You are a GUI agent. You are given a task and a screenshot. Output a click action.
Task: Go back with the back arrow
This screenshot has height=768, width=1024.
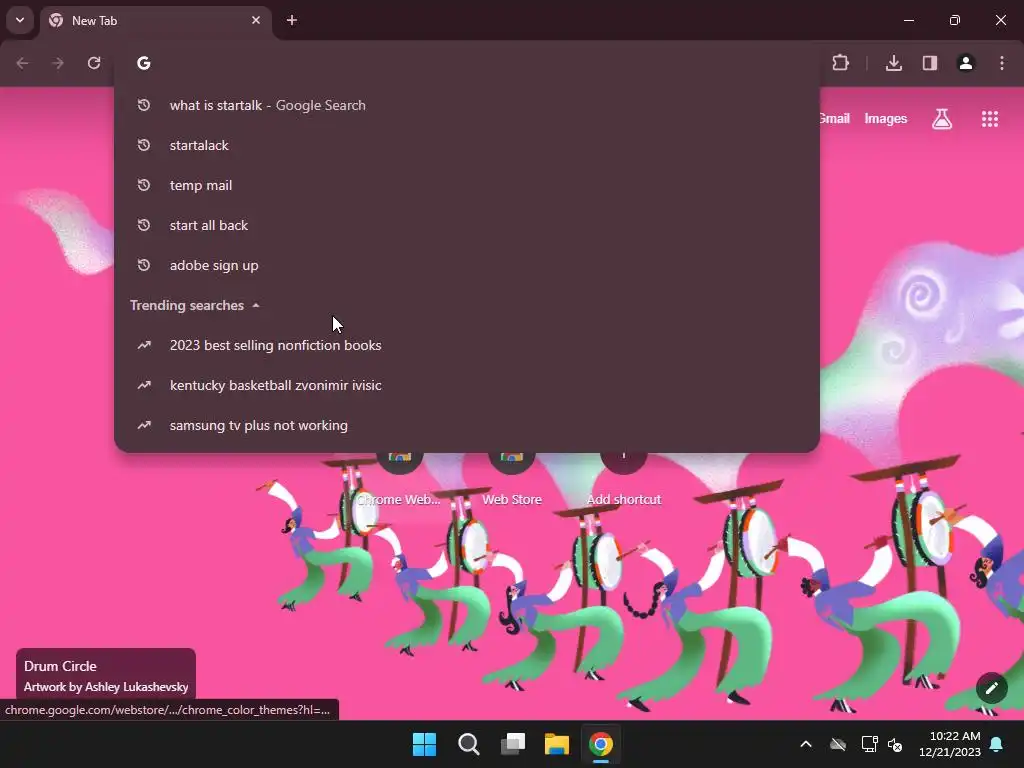click(x=23, y=63)
